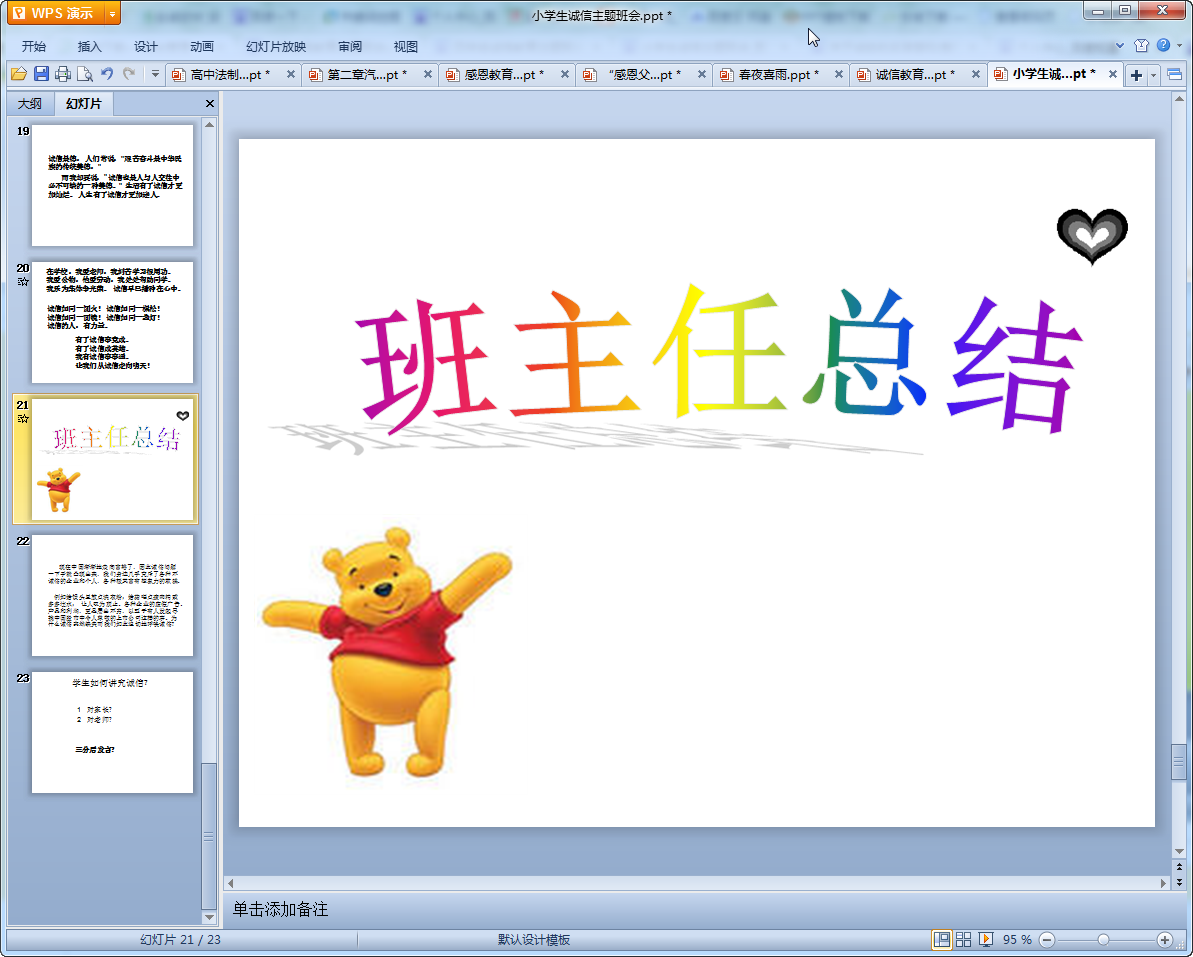Close the 高中法制...pt document tab

coord(291,75)
